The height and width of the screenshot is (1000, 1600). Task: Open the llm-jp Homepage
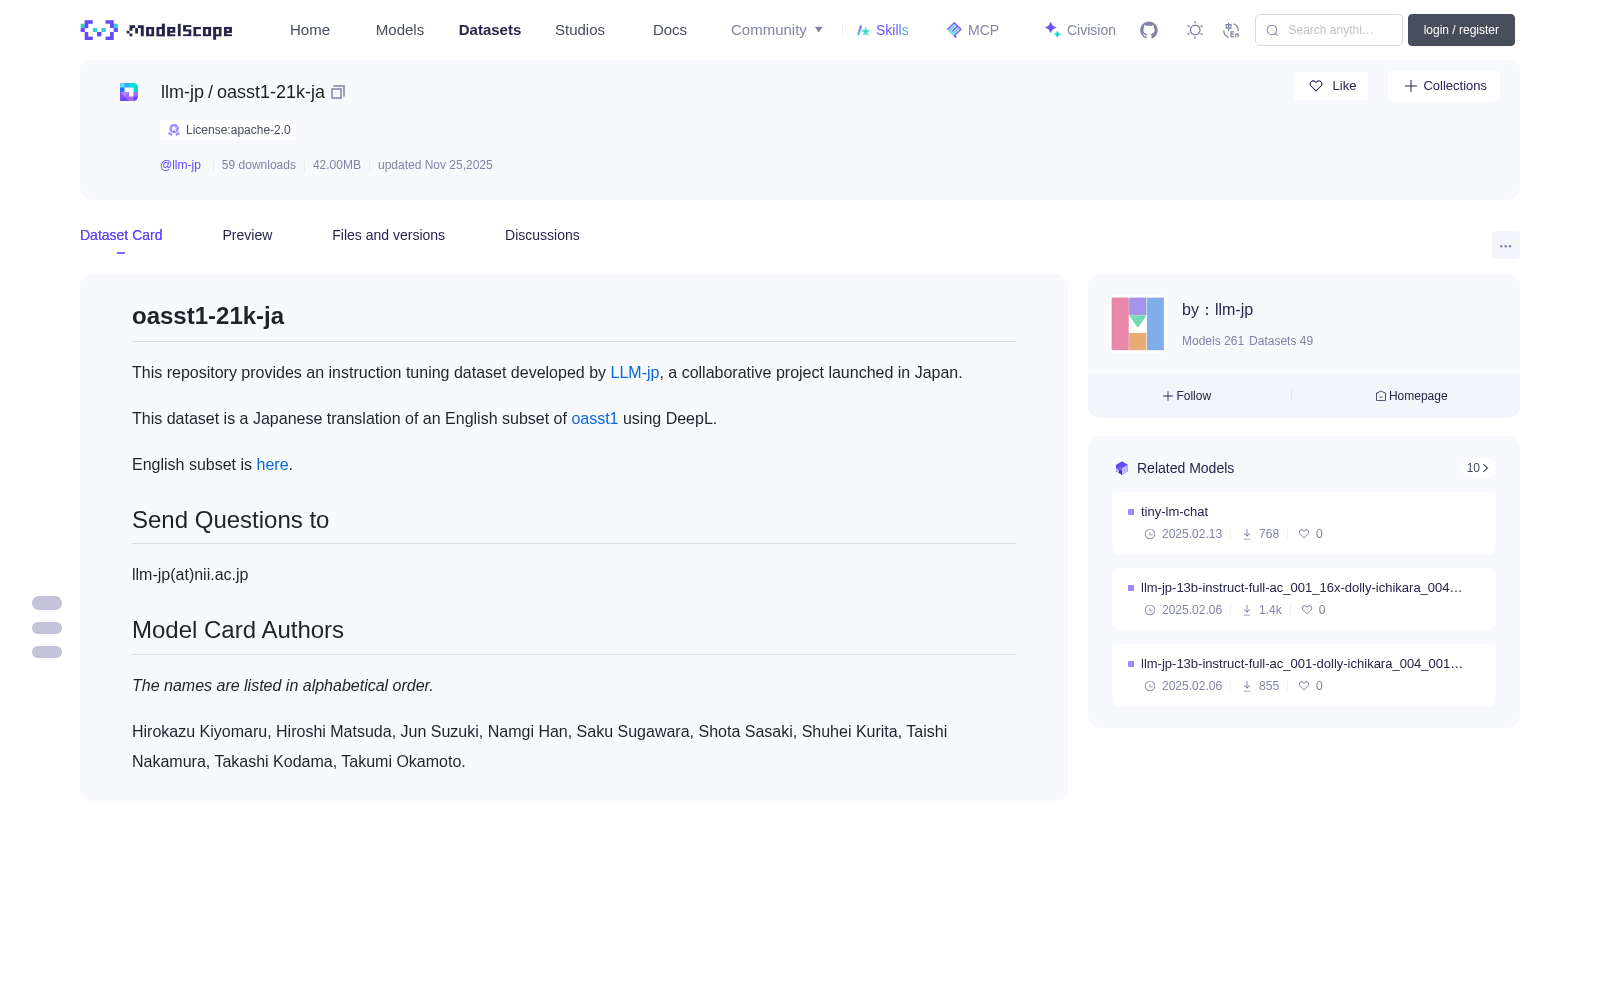point(1411,396)
